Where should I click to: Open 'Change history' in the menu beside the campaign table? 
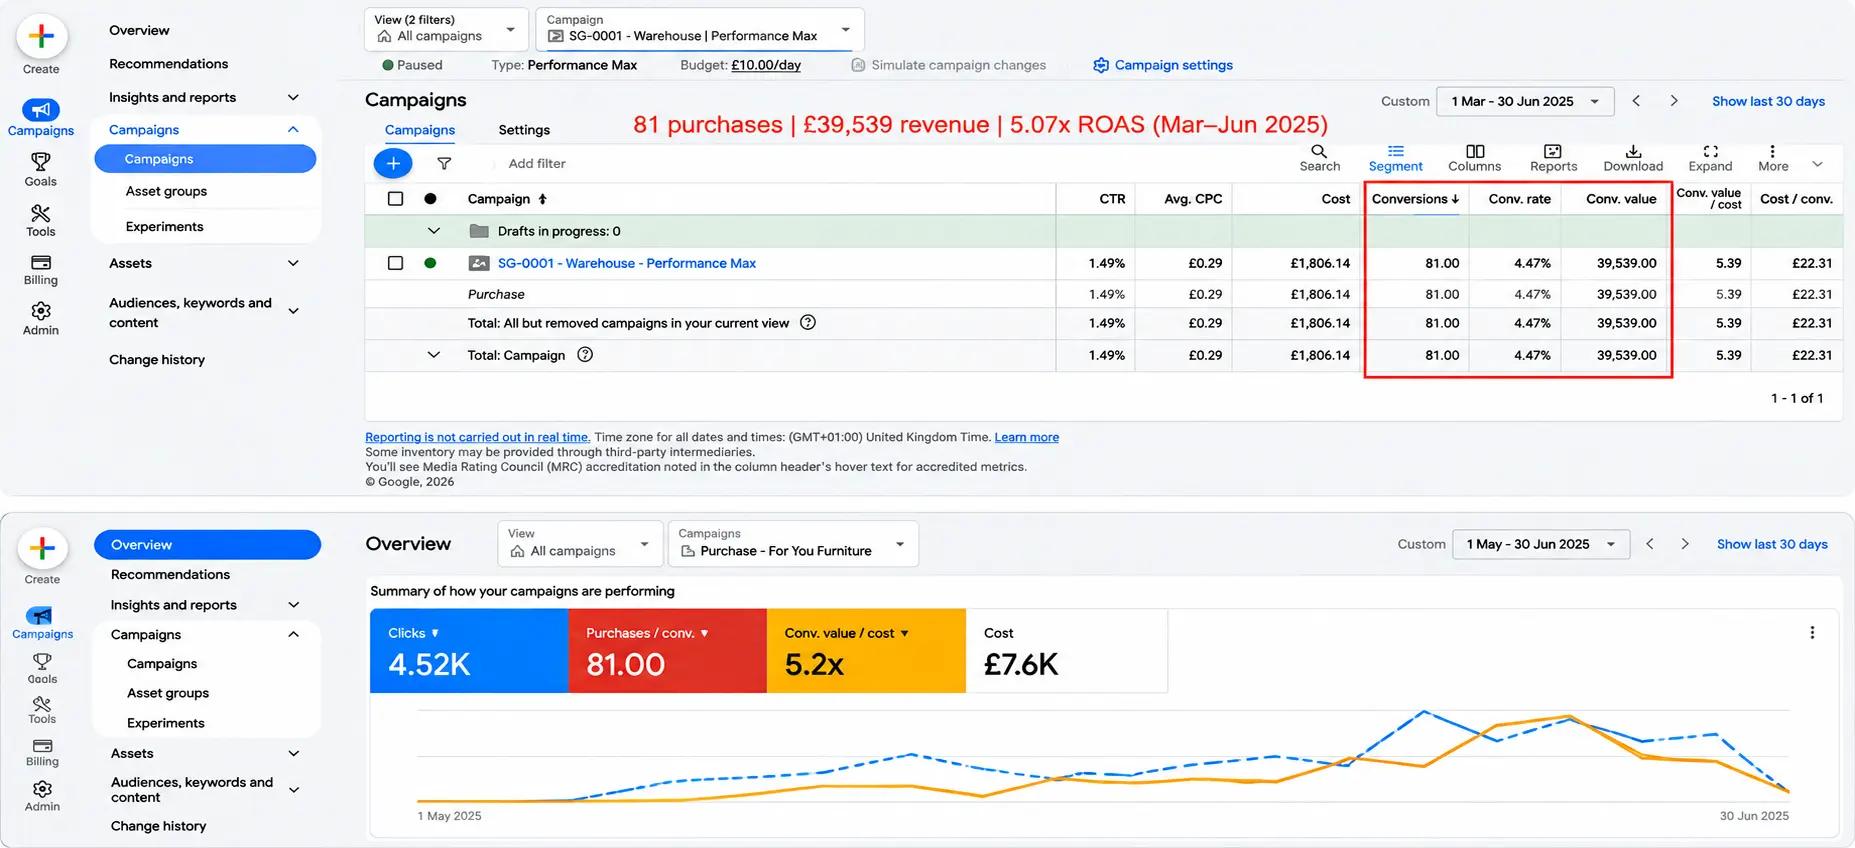157,360
